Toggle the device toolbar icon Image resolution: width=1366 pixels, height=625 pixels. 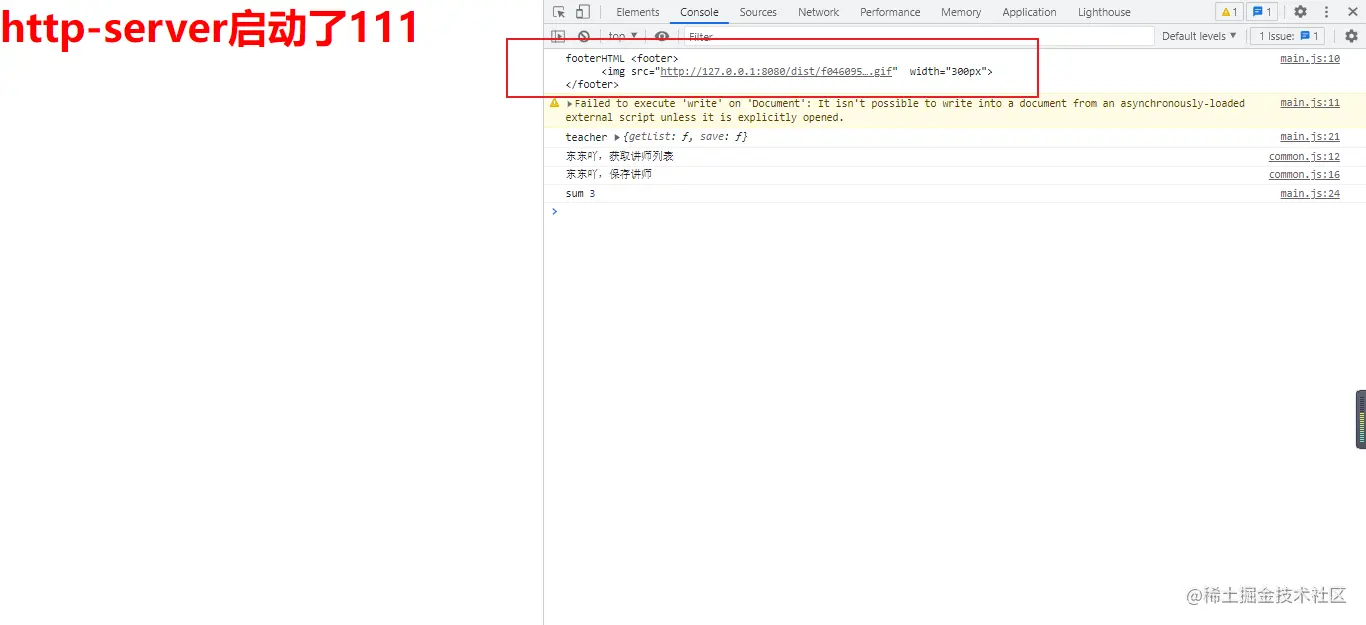pos(583,12)
